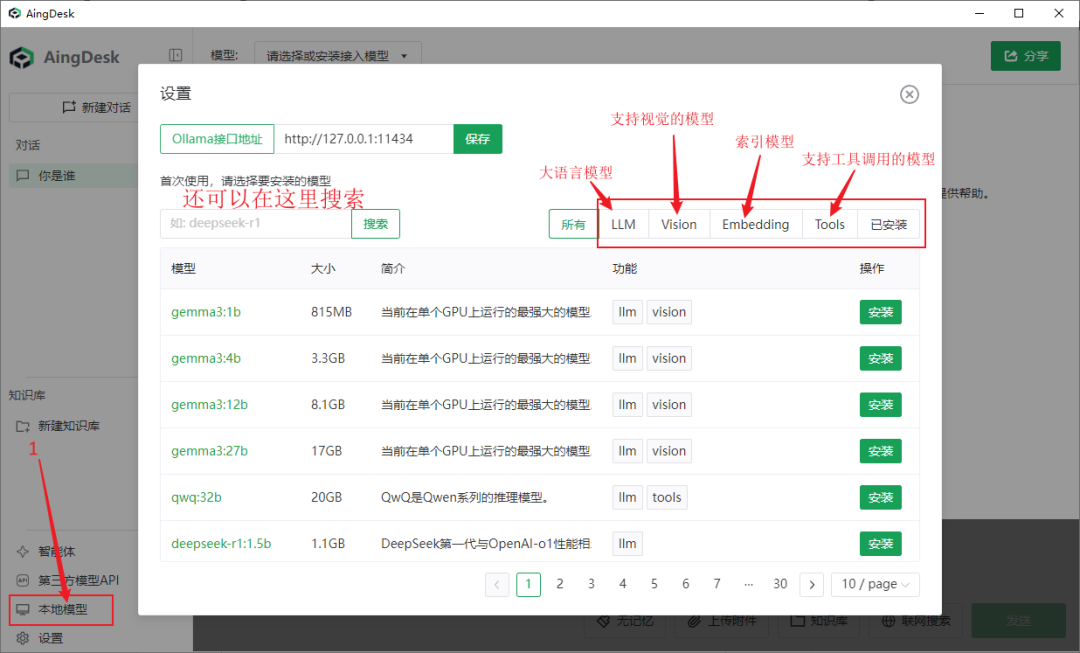Click the vision tag on gemma3:1b row

pos(669,312)
